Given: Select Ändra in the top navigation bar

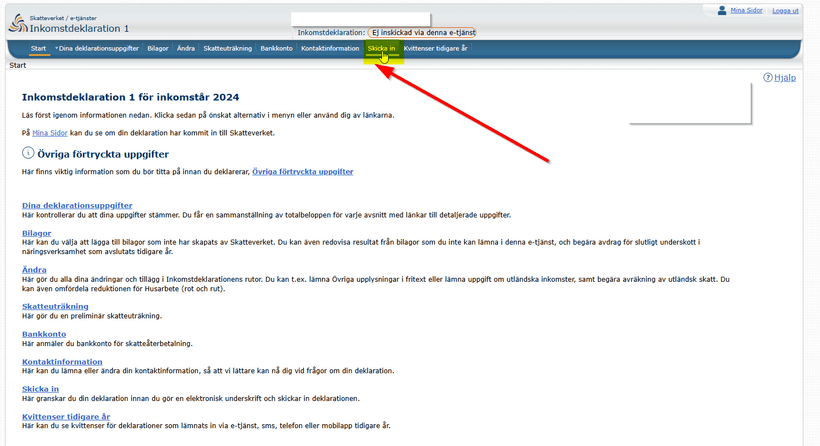Looking at the screenshot, I should [186, 48].
